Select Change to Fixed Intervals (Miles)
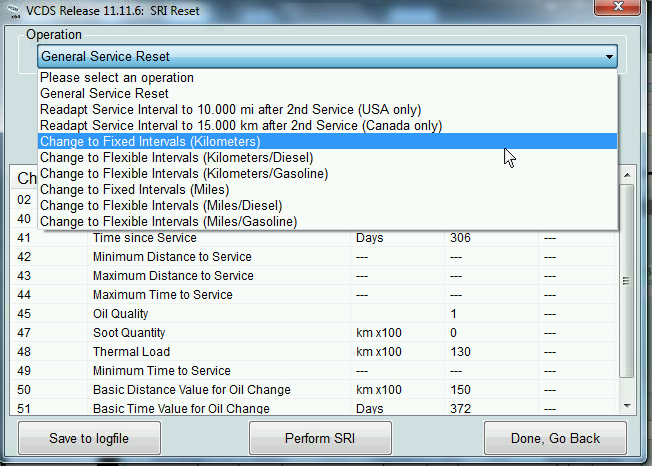Image resolution: width=652 pixels, height=466 pixels. pos(134,190)
